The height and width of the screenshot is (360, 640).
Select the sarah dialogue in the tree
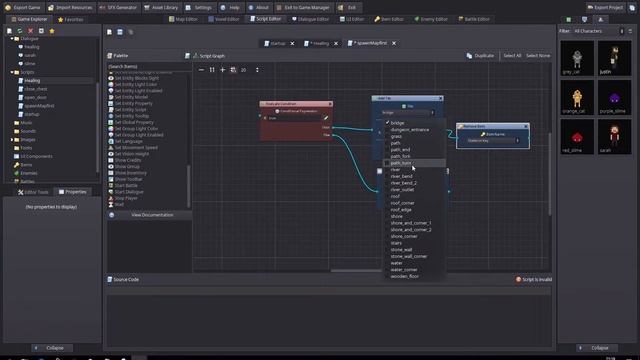pyautogui.click(x=29, y=56)
